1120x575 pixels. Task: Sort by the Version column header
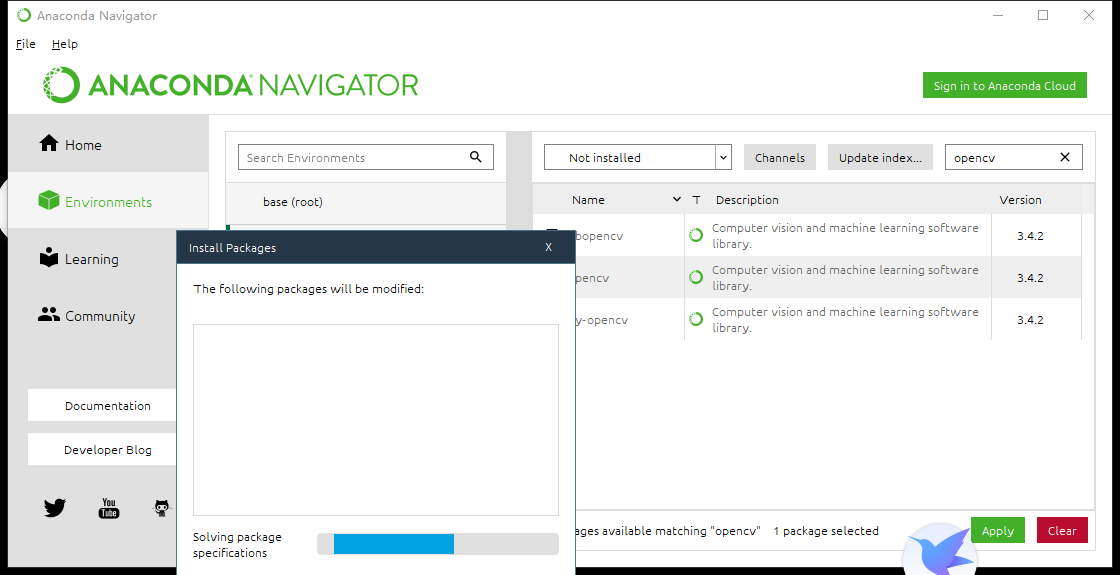click(x=1020, y=199)
